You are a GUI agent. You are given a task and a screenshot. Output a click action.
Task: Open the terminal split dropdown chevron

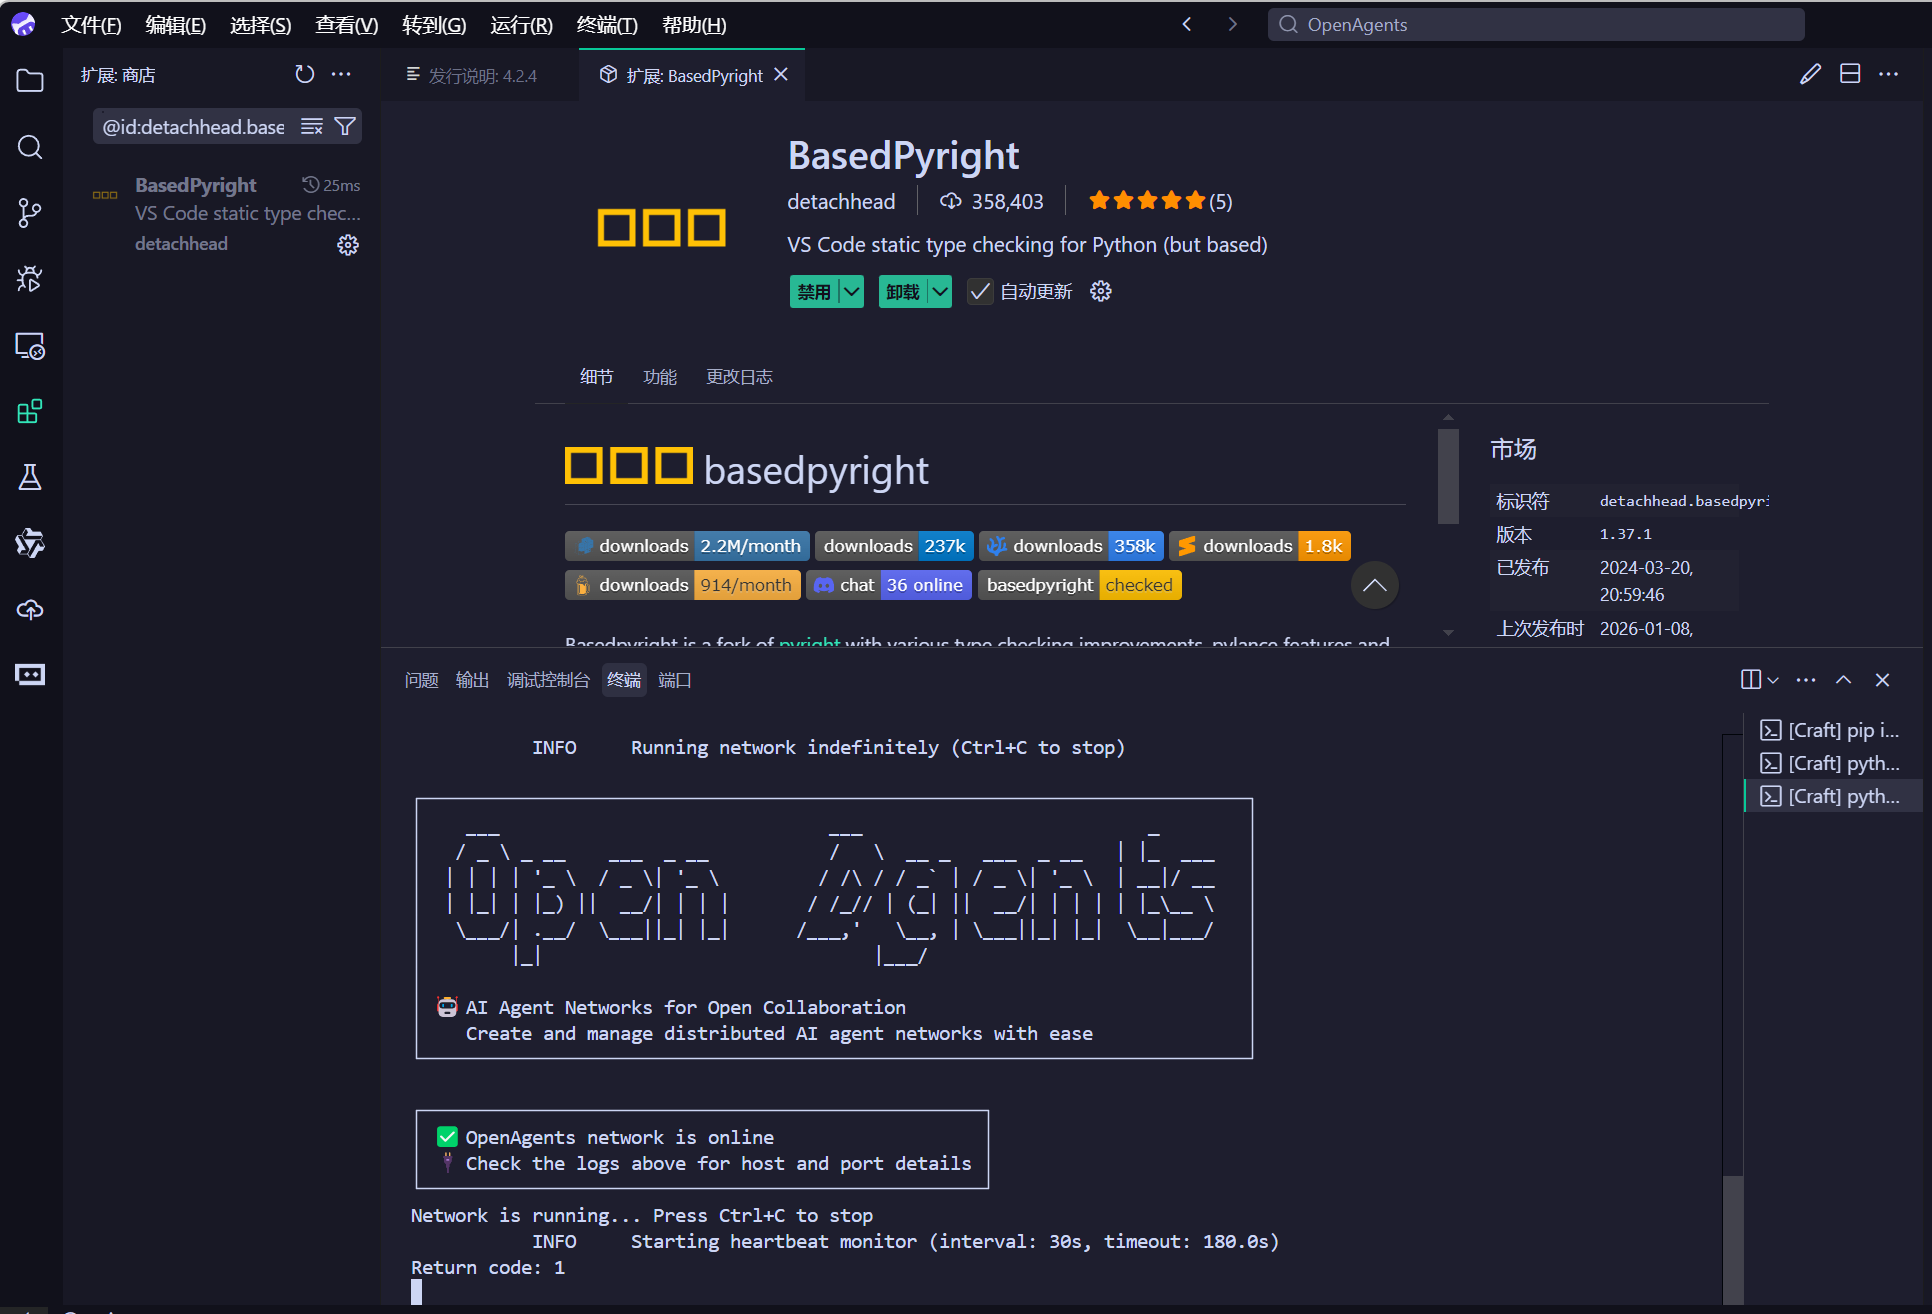click(1773, 680)
